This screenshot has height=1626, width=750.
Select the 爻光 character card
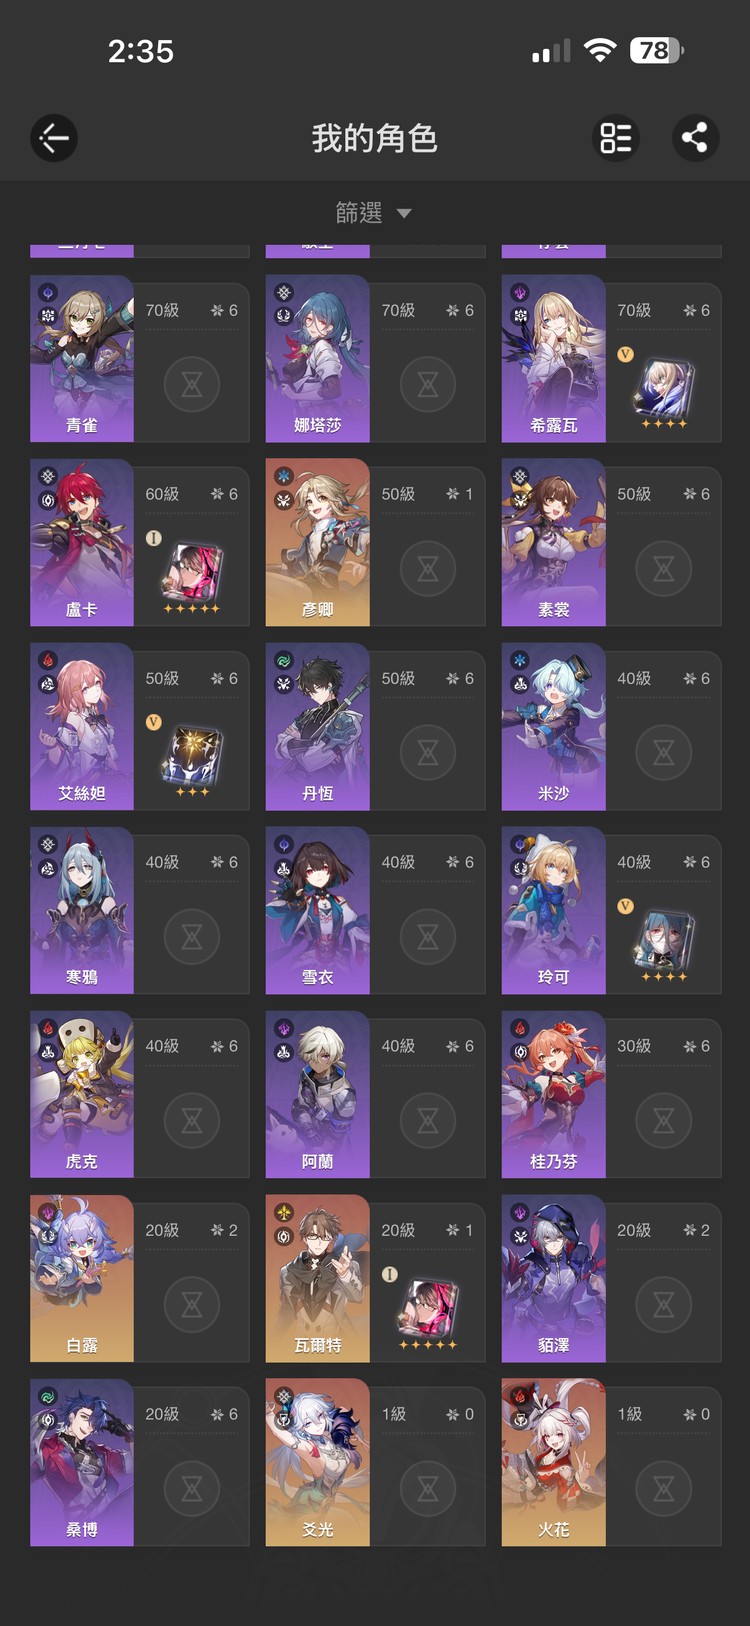coord(375,1463)
